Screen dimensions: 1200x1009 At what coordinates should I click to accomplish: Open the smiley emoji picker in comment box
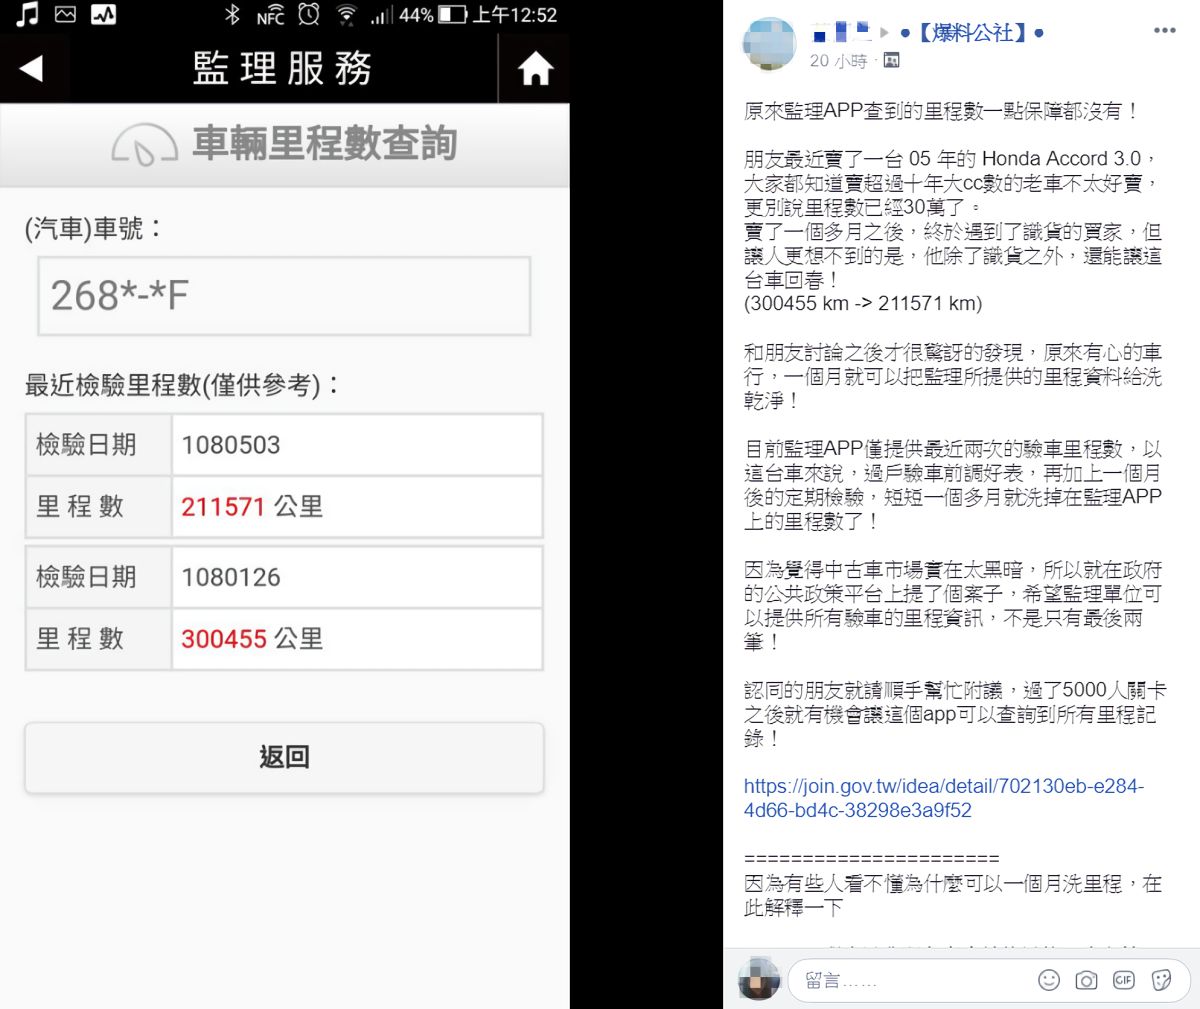pos(1048,979)
